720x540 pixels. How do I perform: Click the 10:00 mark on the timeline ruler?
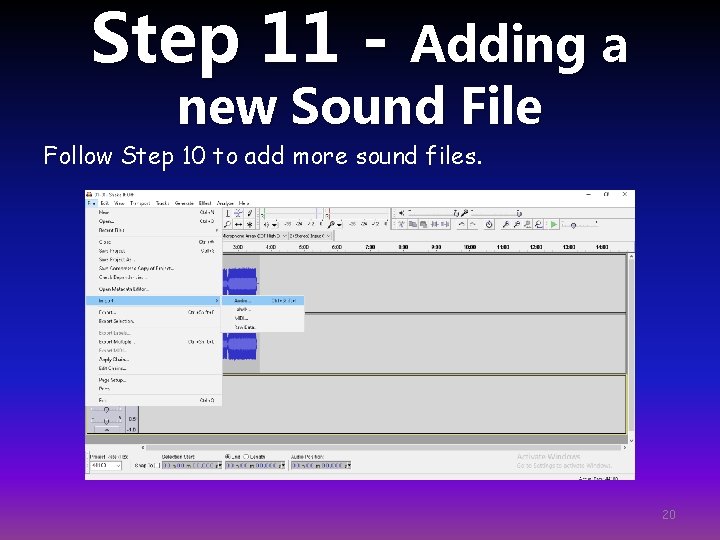click(x=470, y=248)
